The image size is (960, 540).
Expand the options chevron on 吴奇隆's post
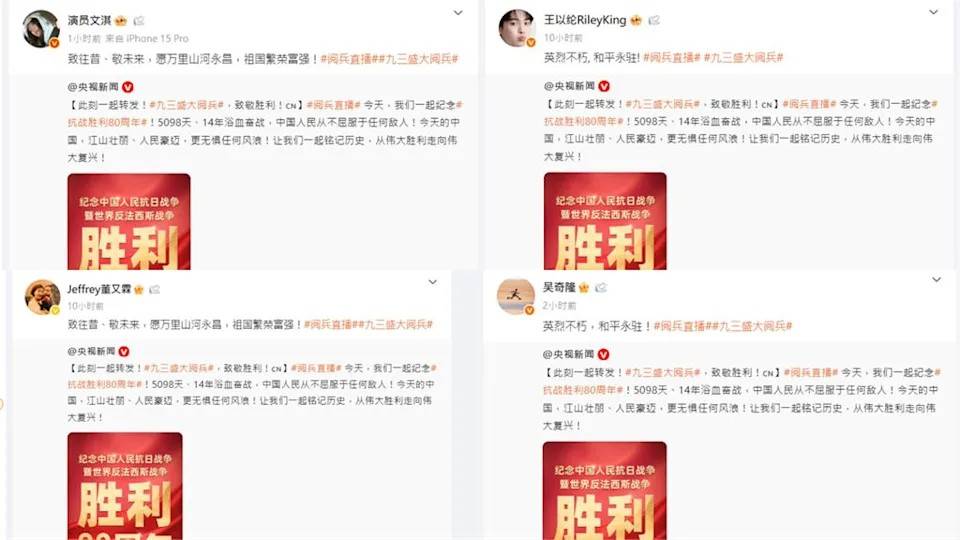click(x=936, y=280)
